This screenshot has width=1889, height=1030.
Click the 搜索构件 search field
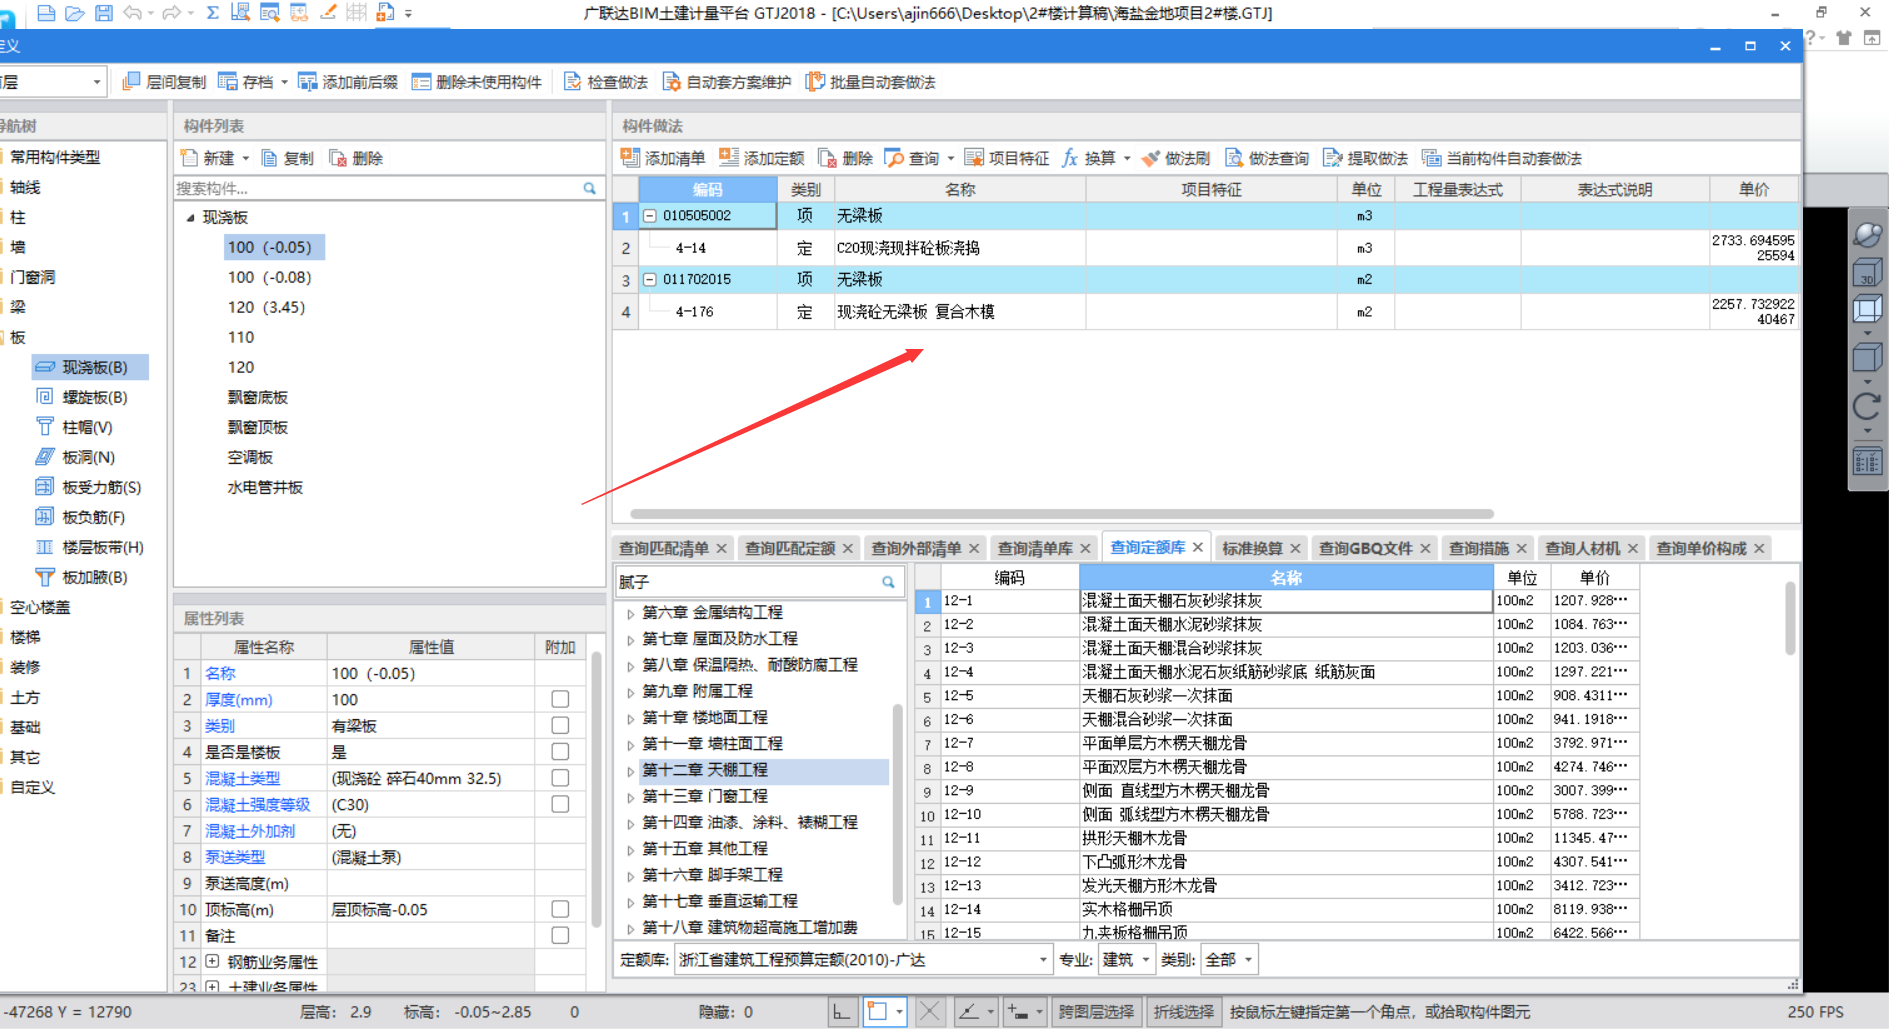coord(378,188)
